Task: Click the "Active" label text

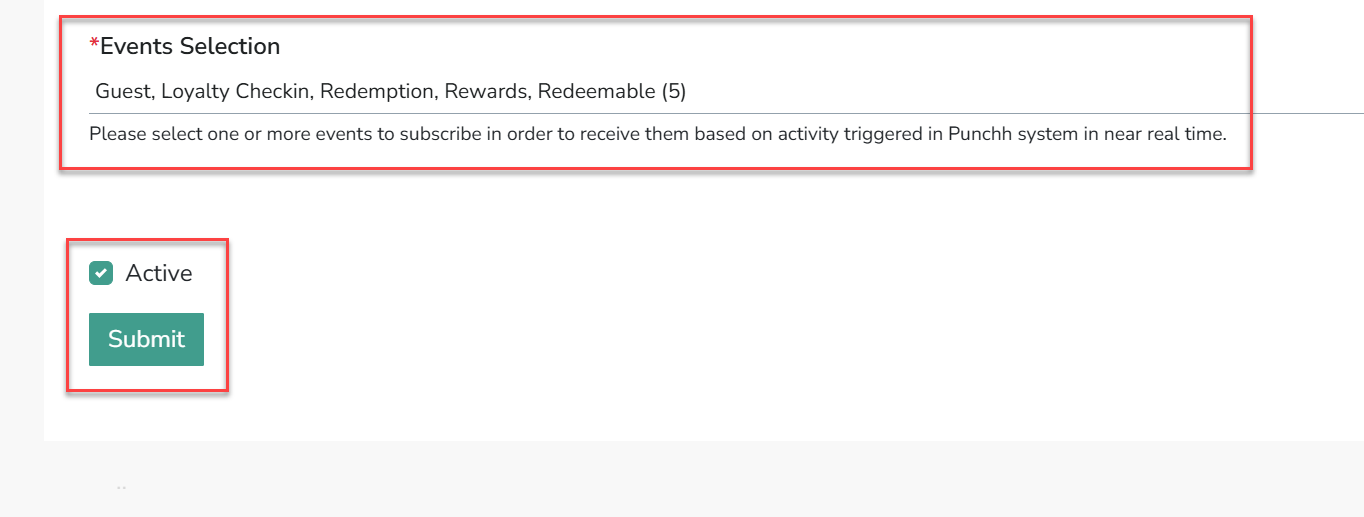Action: tap(159, 273)
